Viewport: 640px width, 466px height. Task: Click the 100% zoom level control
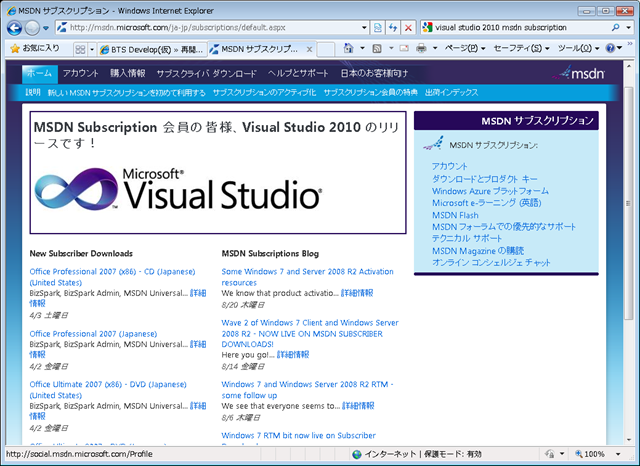pos(595,455)
